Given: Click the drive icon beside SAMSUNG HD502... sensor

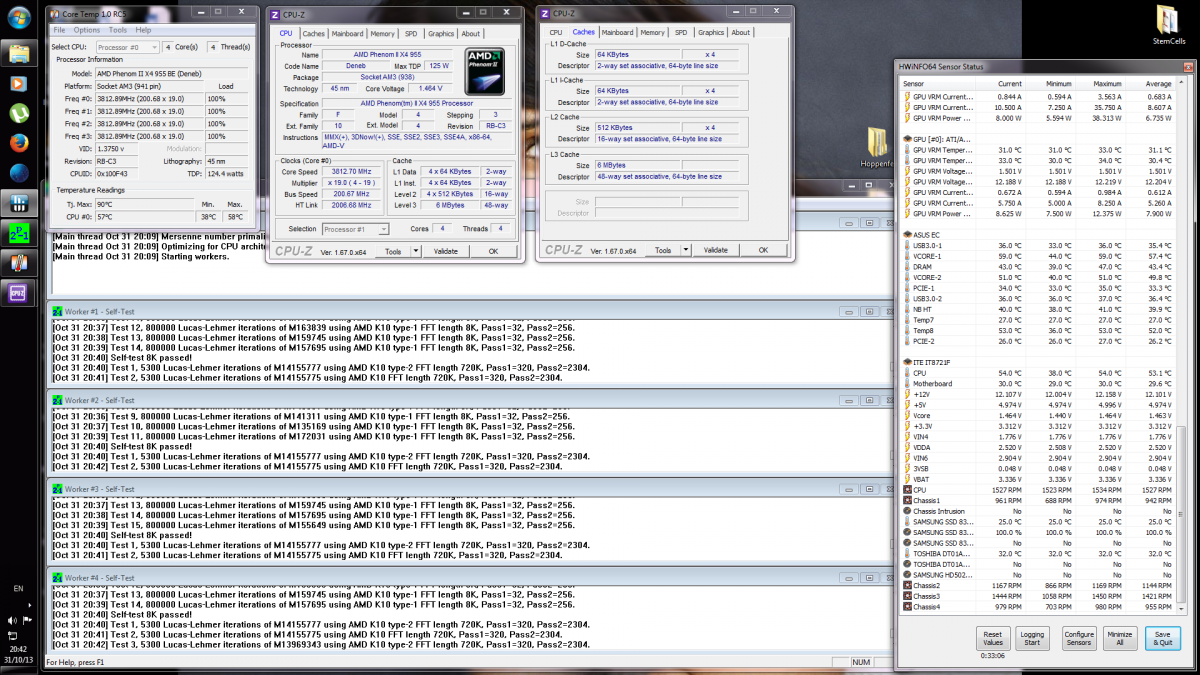Looking at the screenshot, I should (907, 575).
